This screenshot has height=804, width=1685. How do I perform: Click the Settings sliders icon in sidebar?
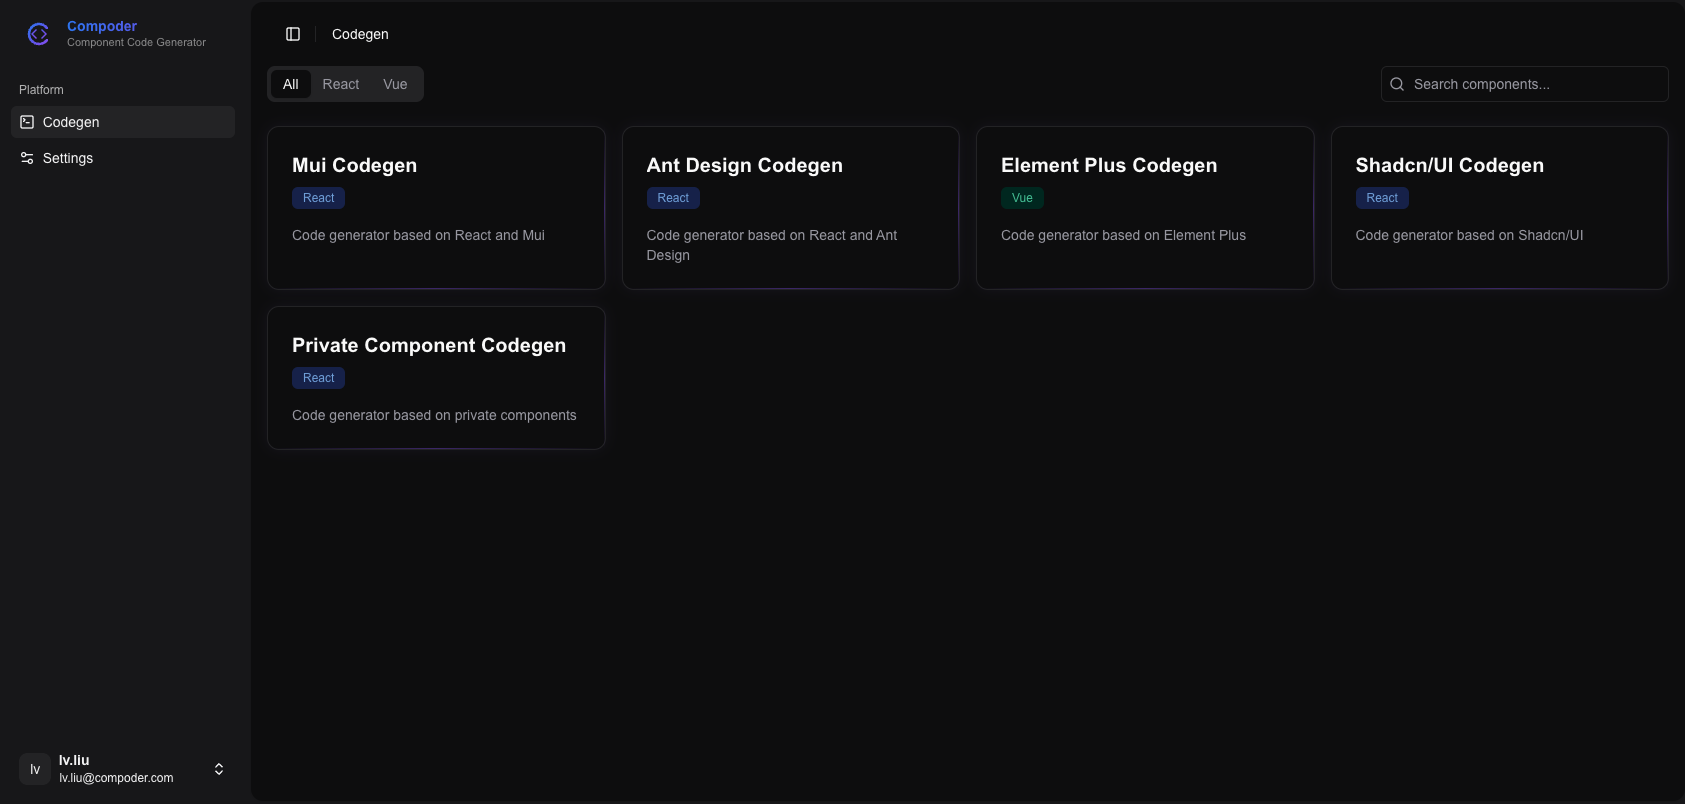coord(27,158)
